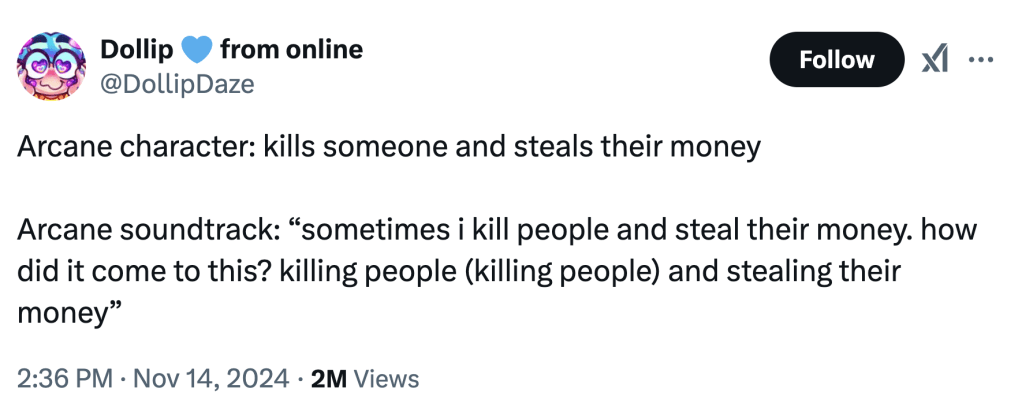Click "from online" in the display name
Viewport: 1022px width, 418px height.
(290, 49)
